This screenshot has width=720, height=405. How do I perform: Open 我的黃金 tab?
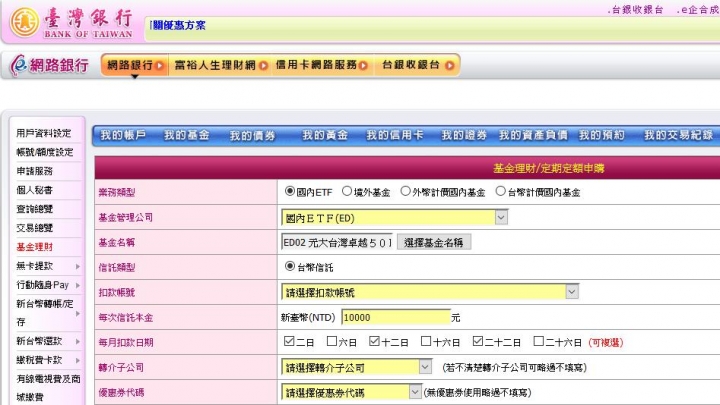tap(325, 135)
